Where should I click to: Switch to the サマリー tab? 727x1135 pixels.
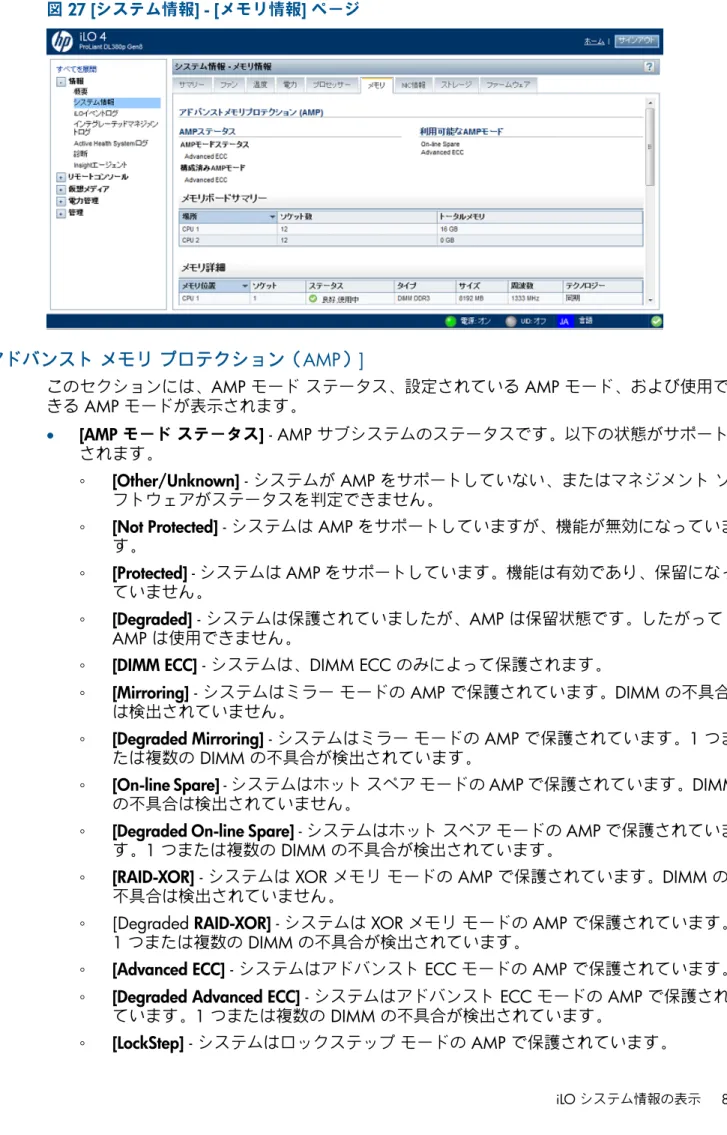click(x=192, y=85)
